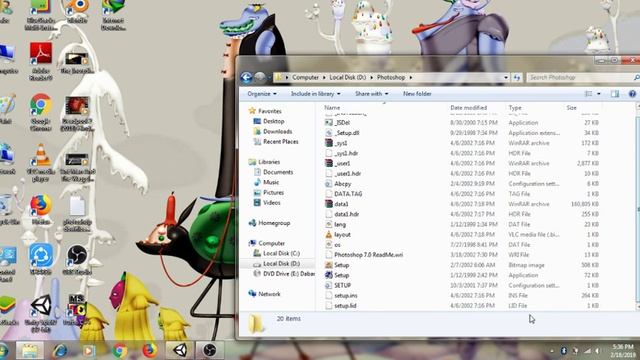This screenshot has height=360, width=640.
Task: Sort by Date modified column header
Action: (469, 108)
